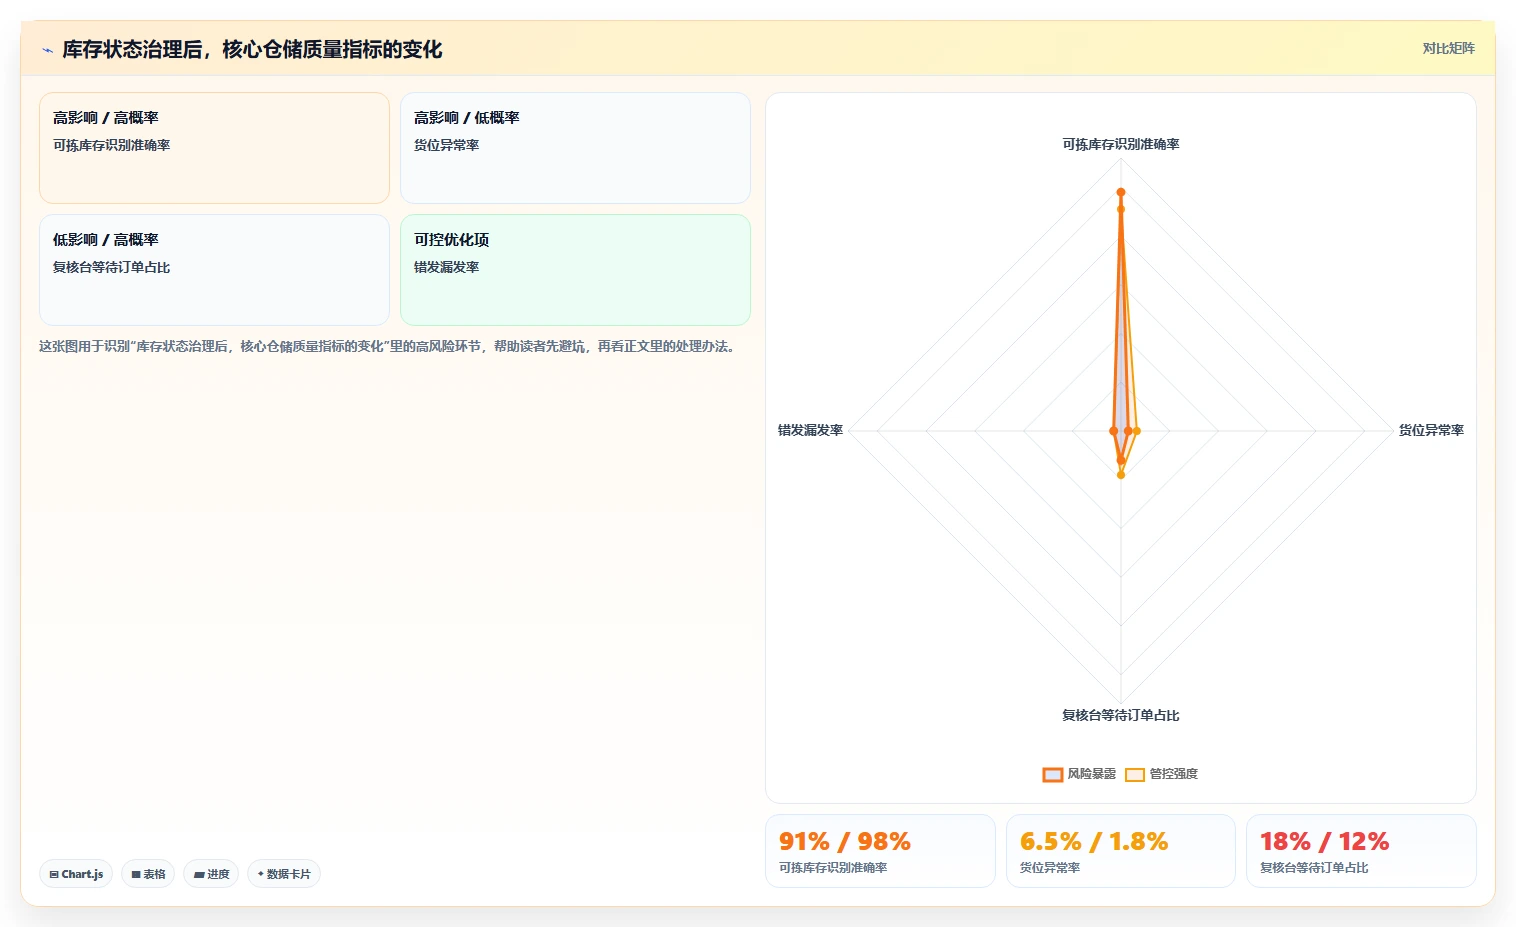Click the 数据卡片 tag
The width and height of the screenshot is (1516, 927).
284,874
